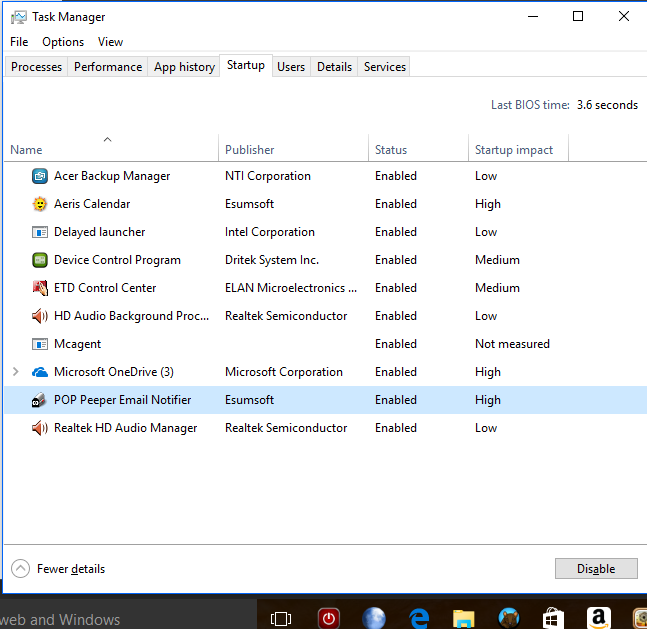Open the globe browser icon in taskbar

click(x=374, y=618)
